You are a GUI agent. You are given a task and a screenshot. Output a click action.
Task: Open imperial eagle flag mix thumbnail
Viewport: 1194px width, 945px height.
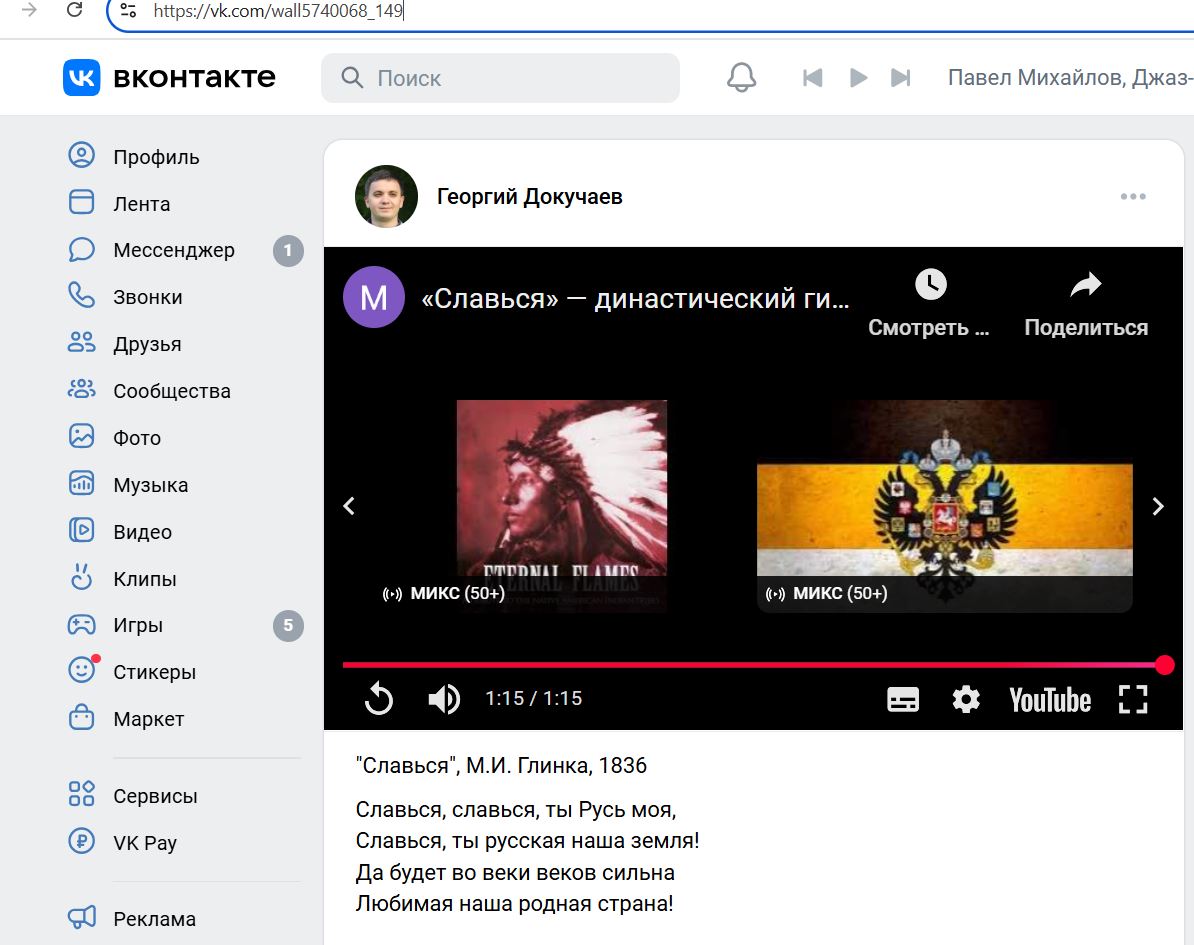(944, 506)
